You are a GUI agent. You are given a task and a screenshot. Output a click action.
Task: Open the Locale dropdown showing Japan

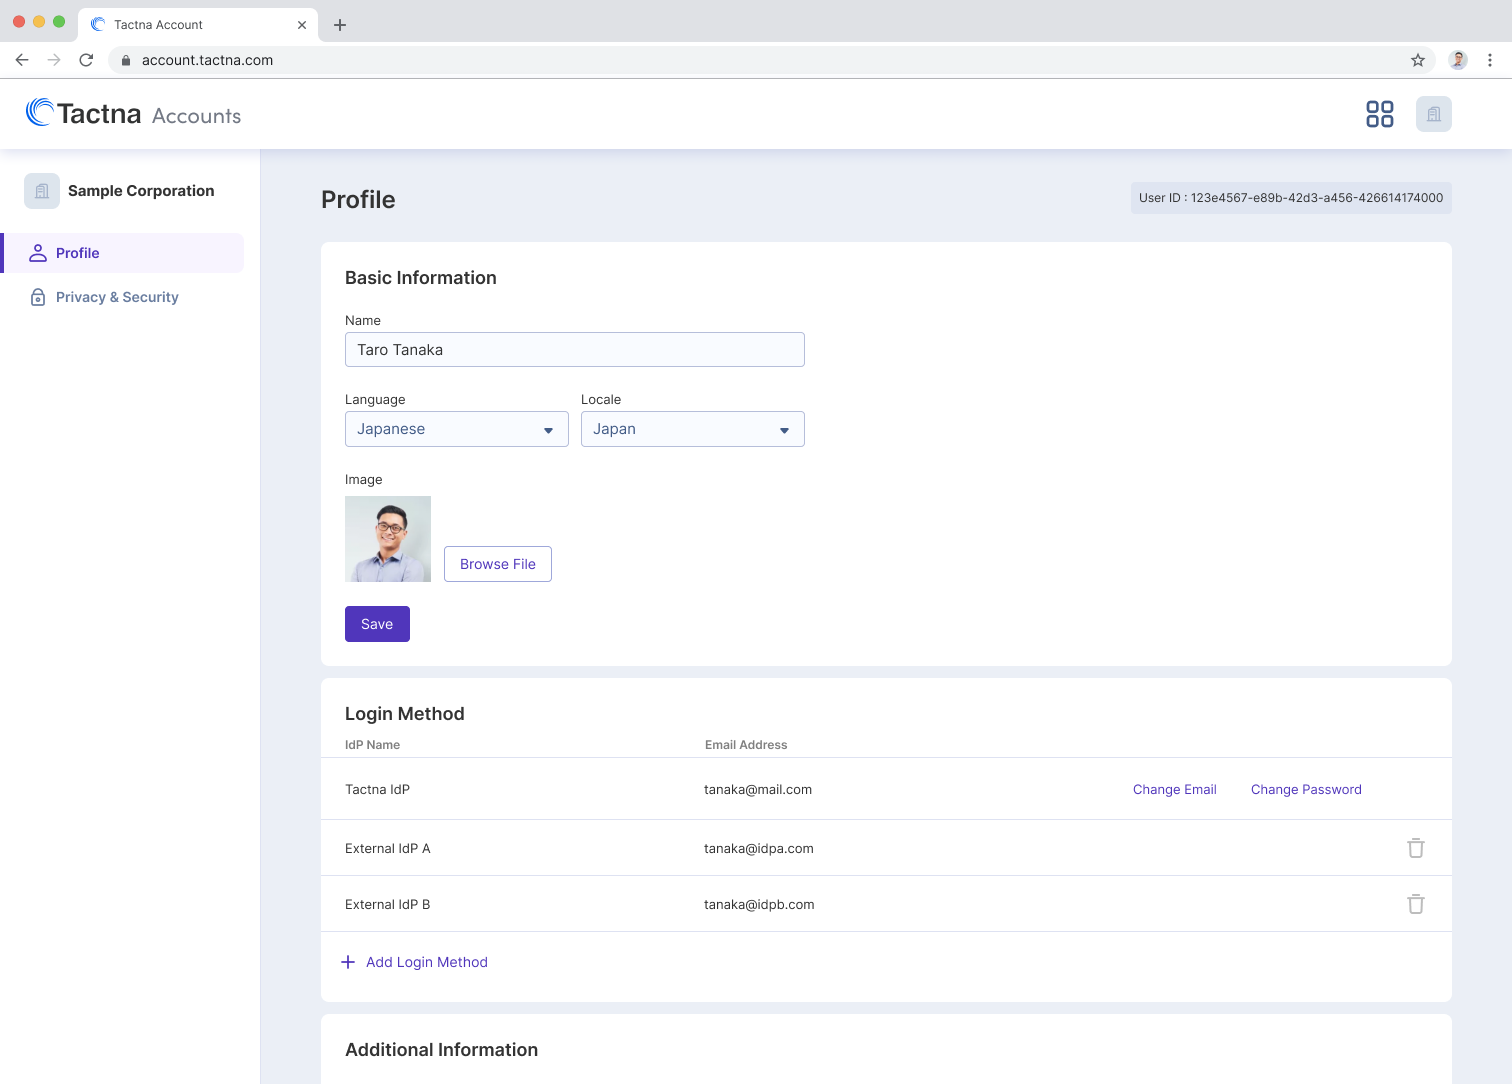pos(692,429)
